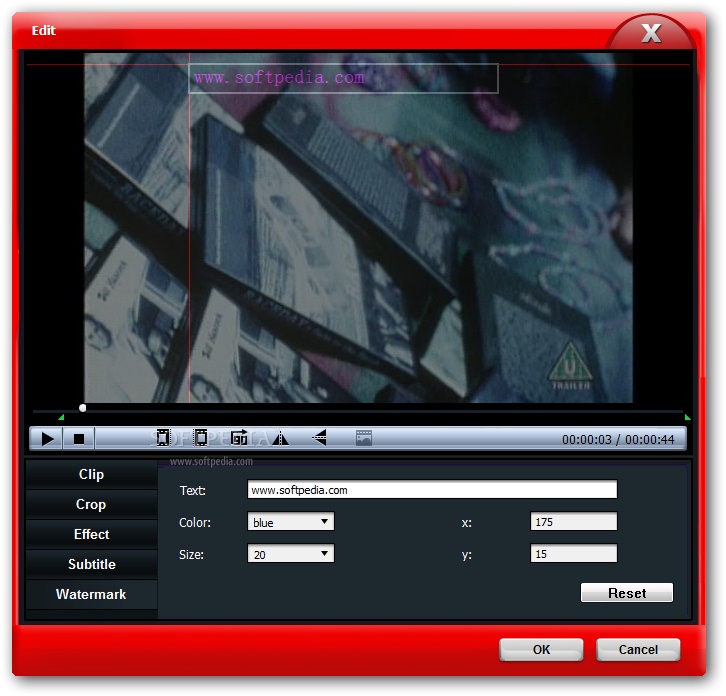Image resolution: width=726 pixels, height=696 pixels.
Task: Select the watermark text box on video
Action: tap(343, 78)
